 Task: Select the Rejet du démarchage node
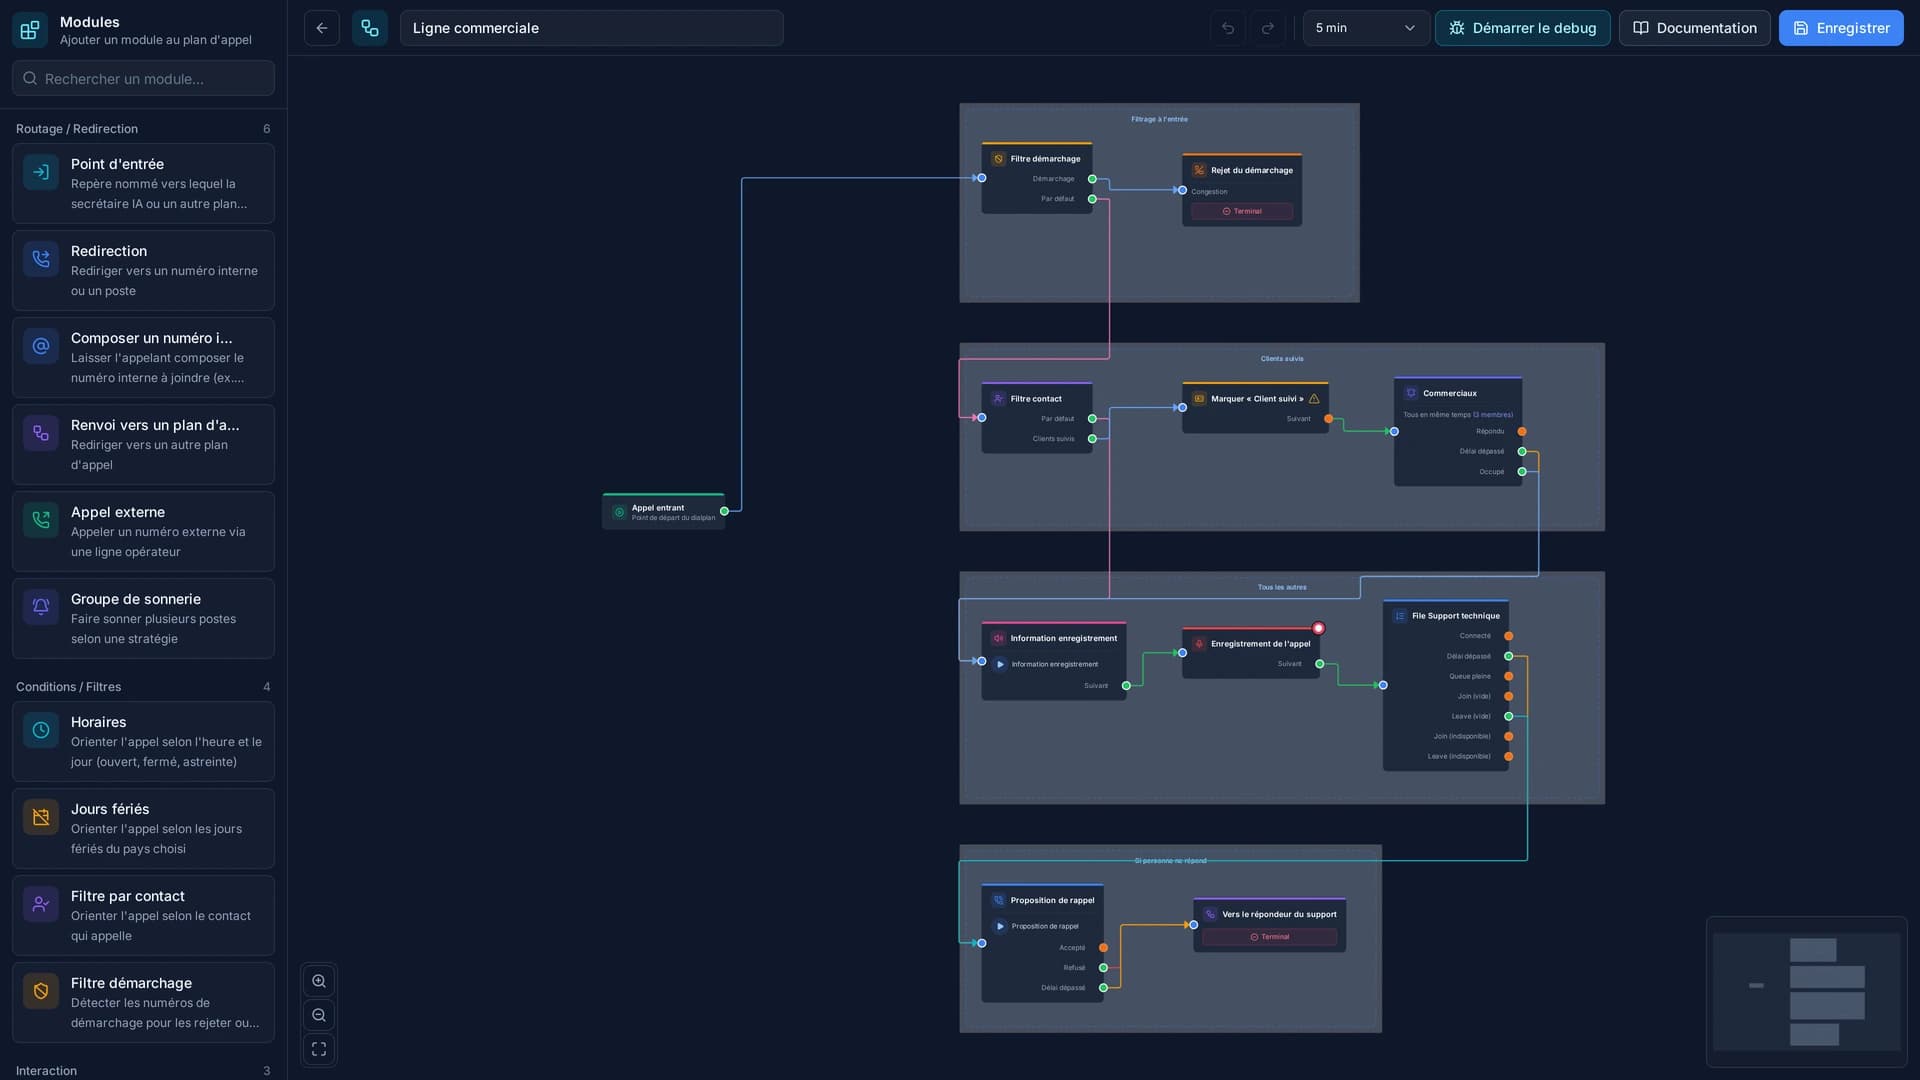tap(1242, 190)
